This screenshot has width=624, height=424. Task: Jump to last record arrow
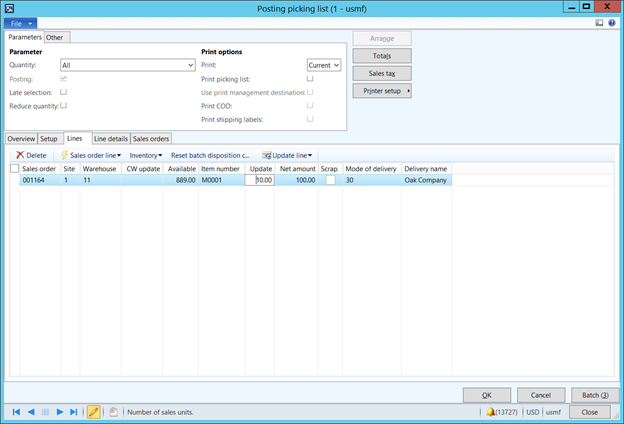pyautogui.click(x=74, y=412)
